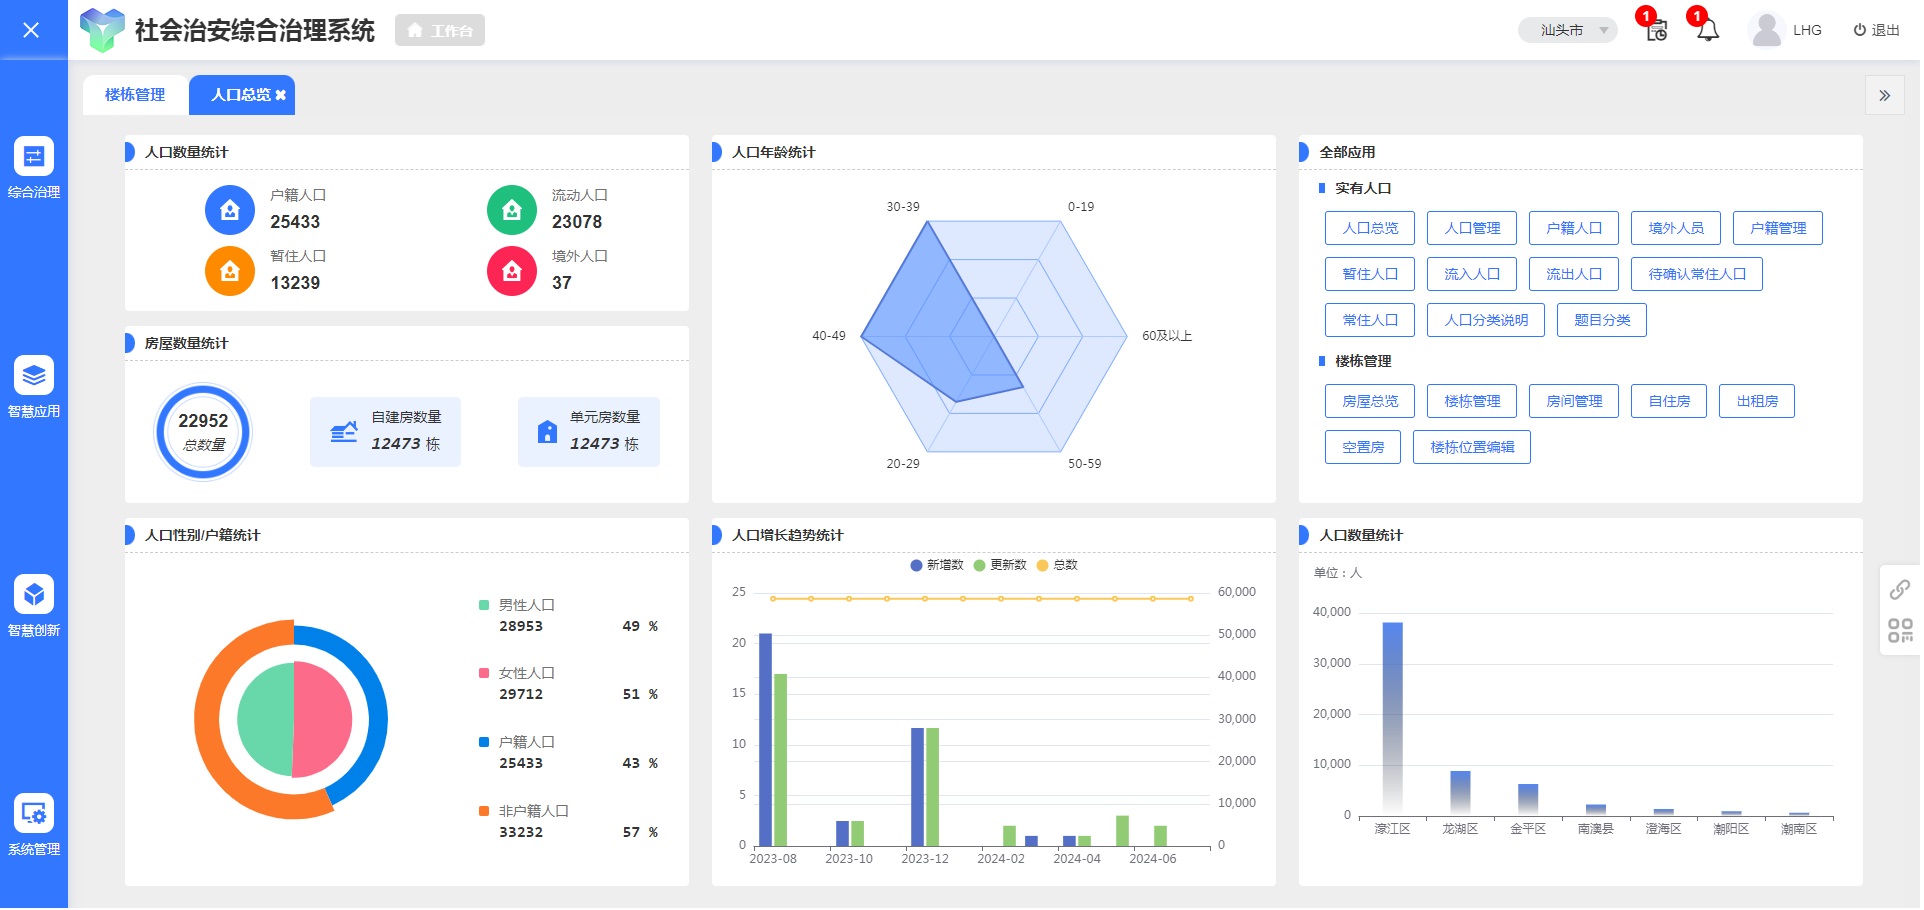Click the 男性人口 green legend swatch

pyautogui.click(x=484, y=605)
